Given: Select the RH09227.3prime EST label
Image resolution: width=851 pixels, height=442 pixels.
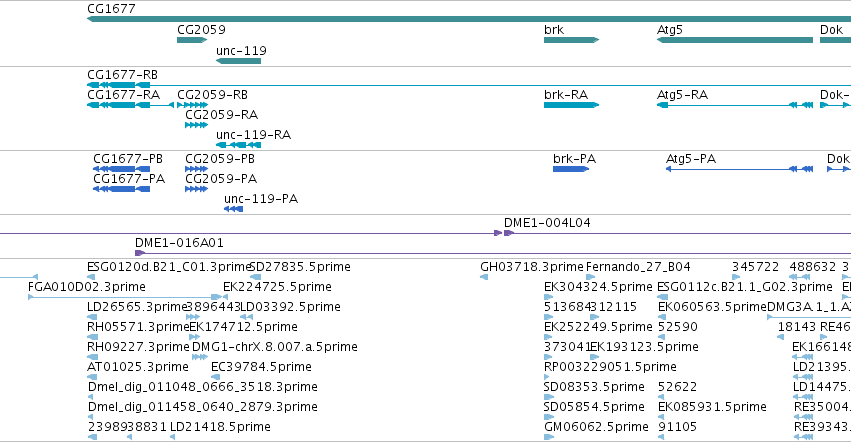Looking at the screenshot, I should tap(138, 347).
